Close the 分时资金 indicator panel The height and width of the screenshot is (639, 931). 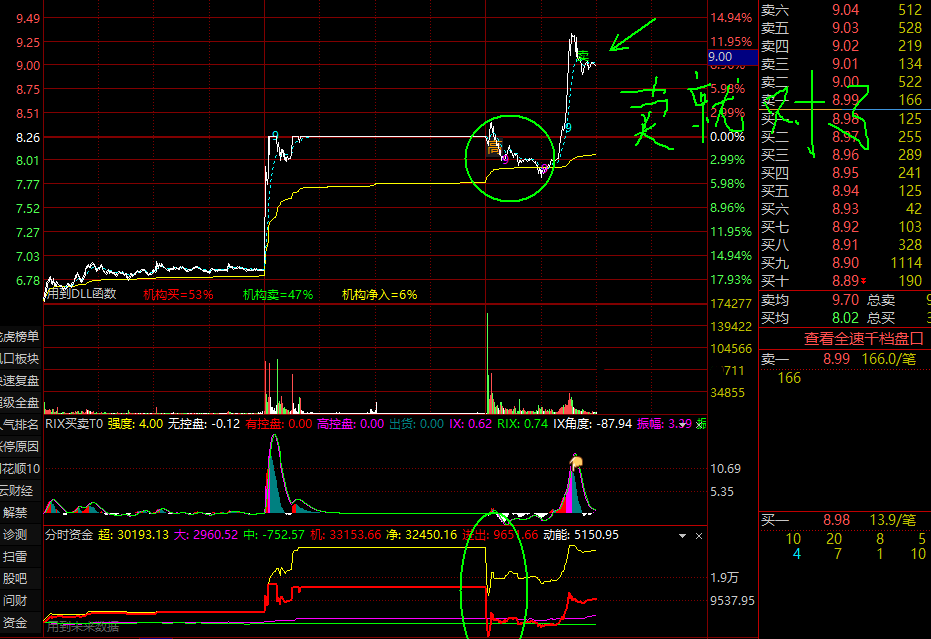click(x=699, y=536)
